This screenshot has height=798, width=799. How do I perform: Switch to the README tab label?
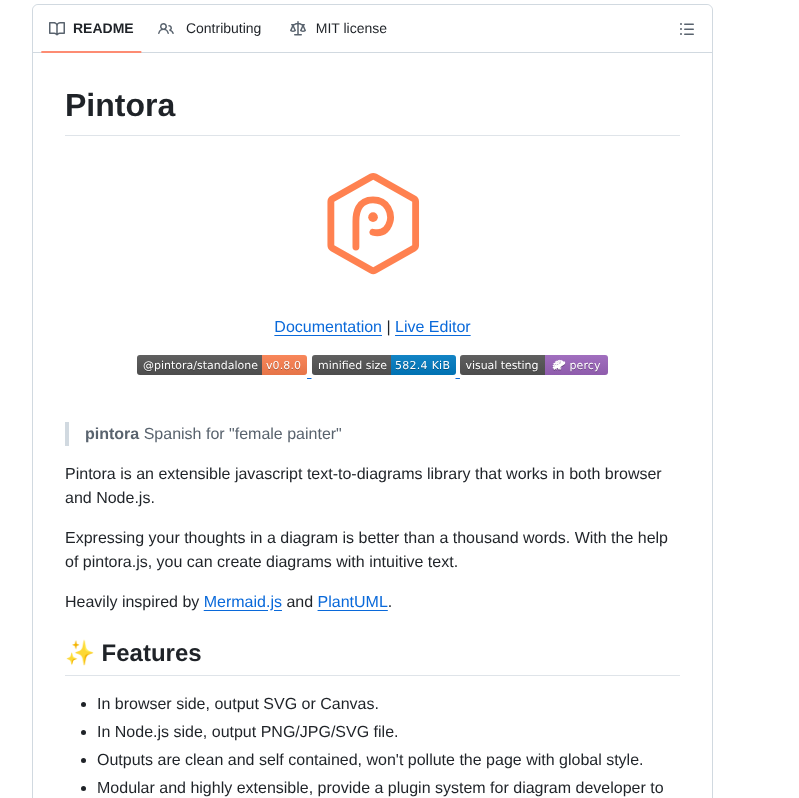point(103,29)
